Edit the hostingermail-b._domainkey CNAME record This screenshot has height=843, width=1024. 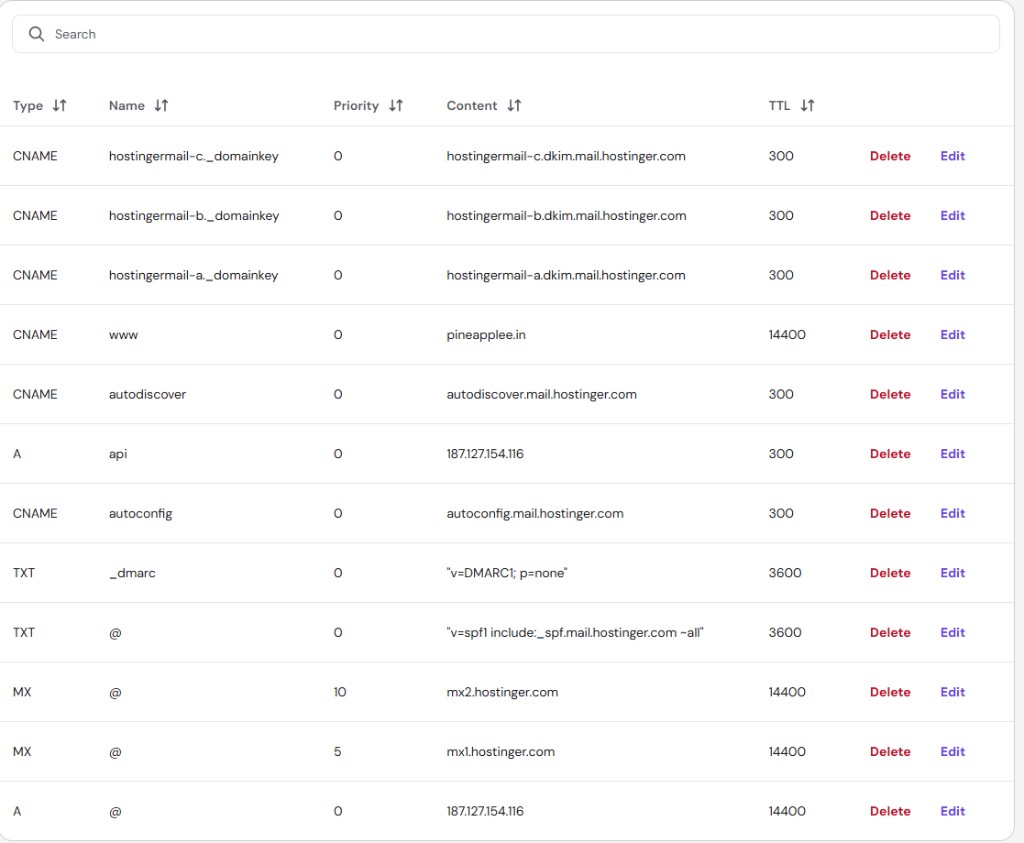tap(952, 216)
